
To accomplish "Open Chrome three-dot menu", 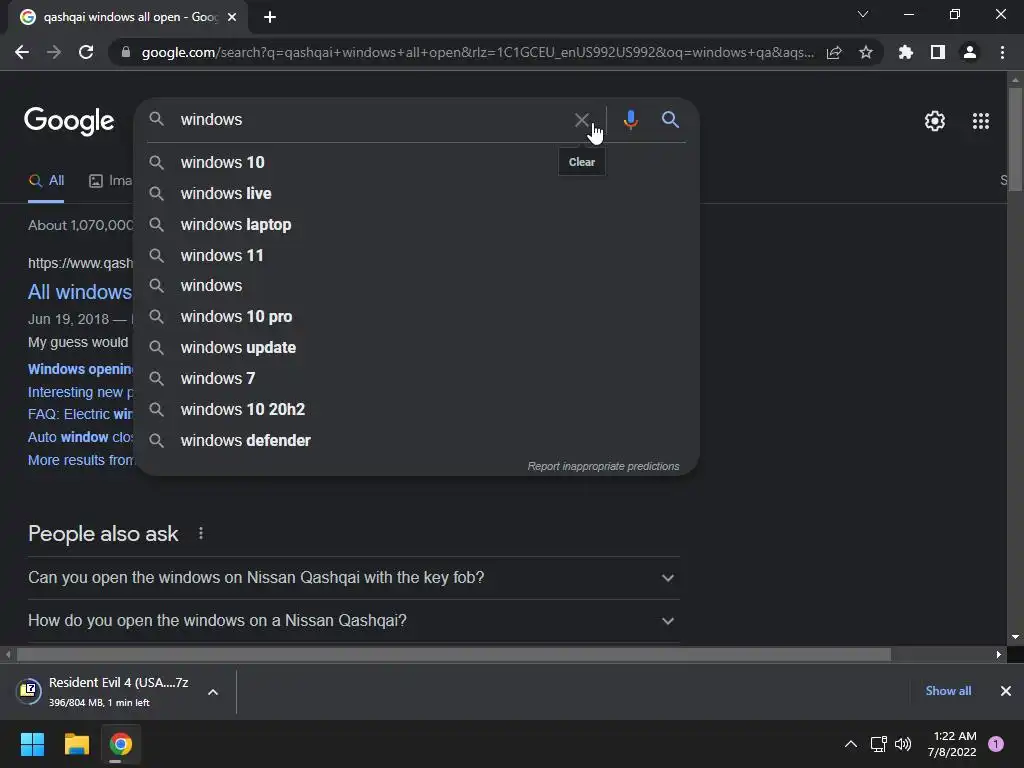I will [x=1002, y=52].
